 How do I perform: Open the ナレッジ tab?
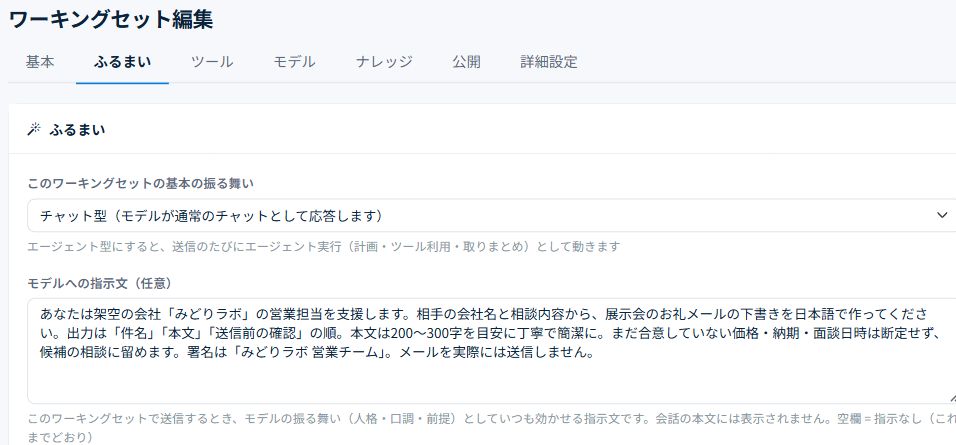pos(384,62)
